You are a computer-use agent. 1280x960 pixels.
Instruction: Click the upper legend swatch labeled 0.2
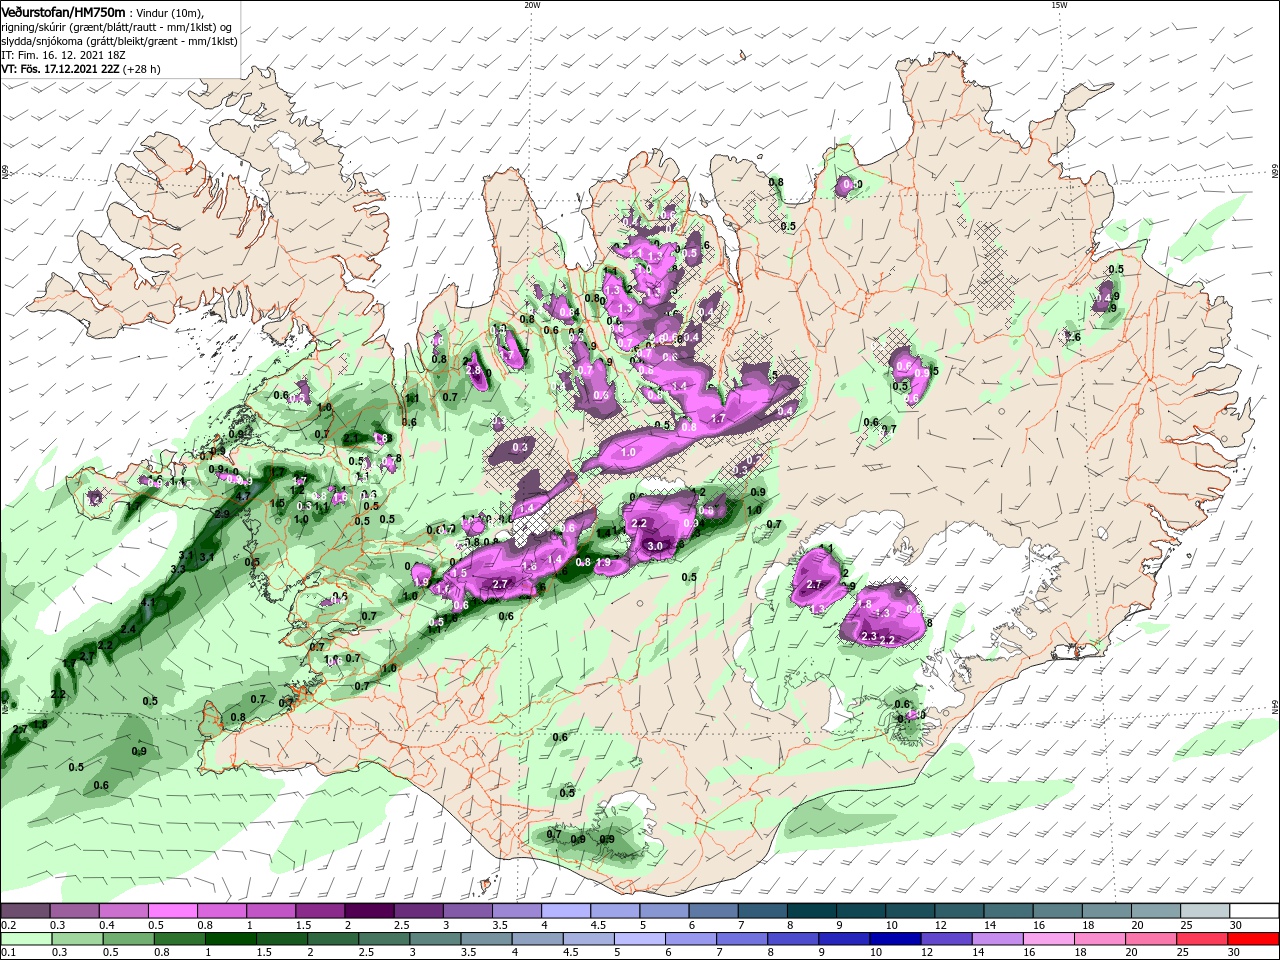25,911
